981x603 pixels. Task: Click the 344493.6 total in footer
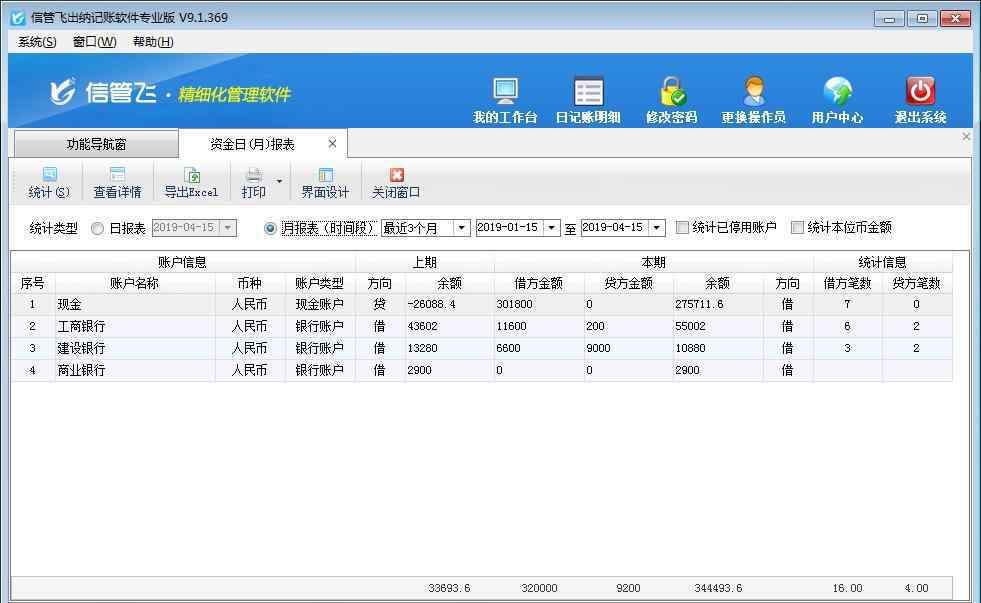[718, 588]
